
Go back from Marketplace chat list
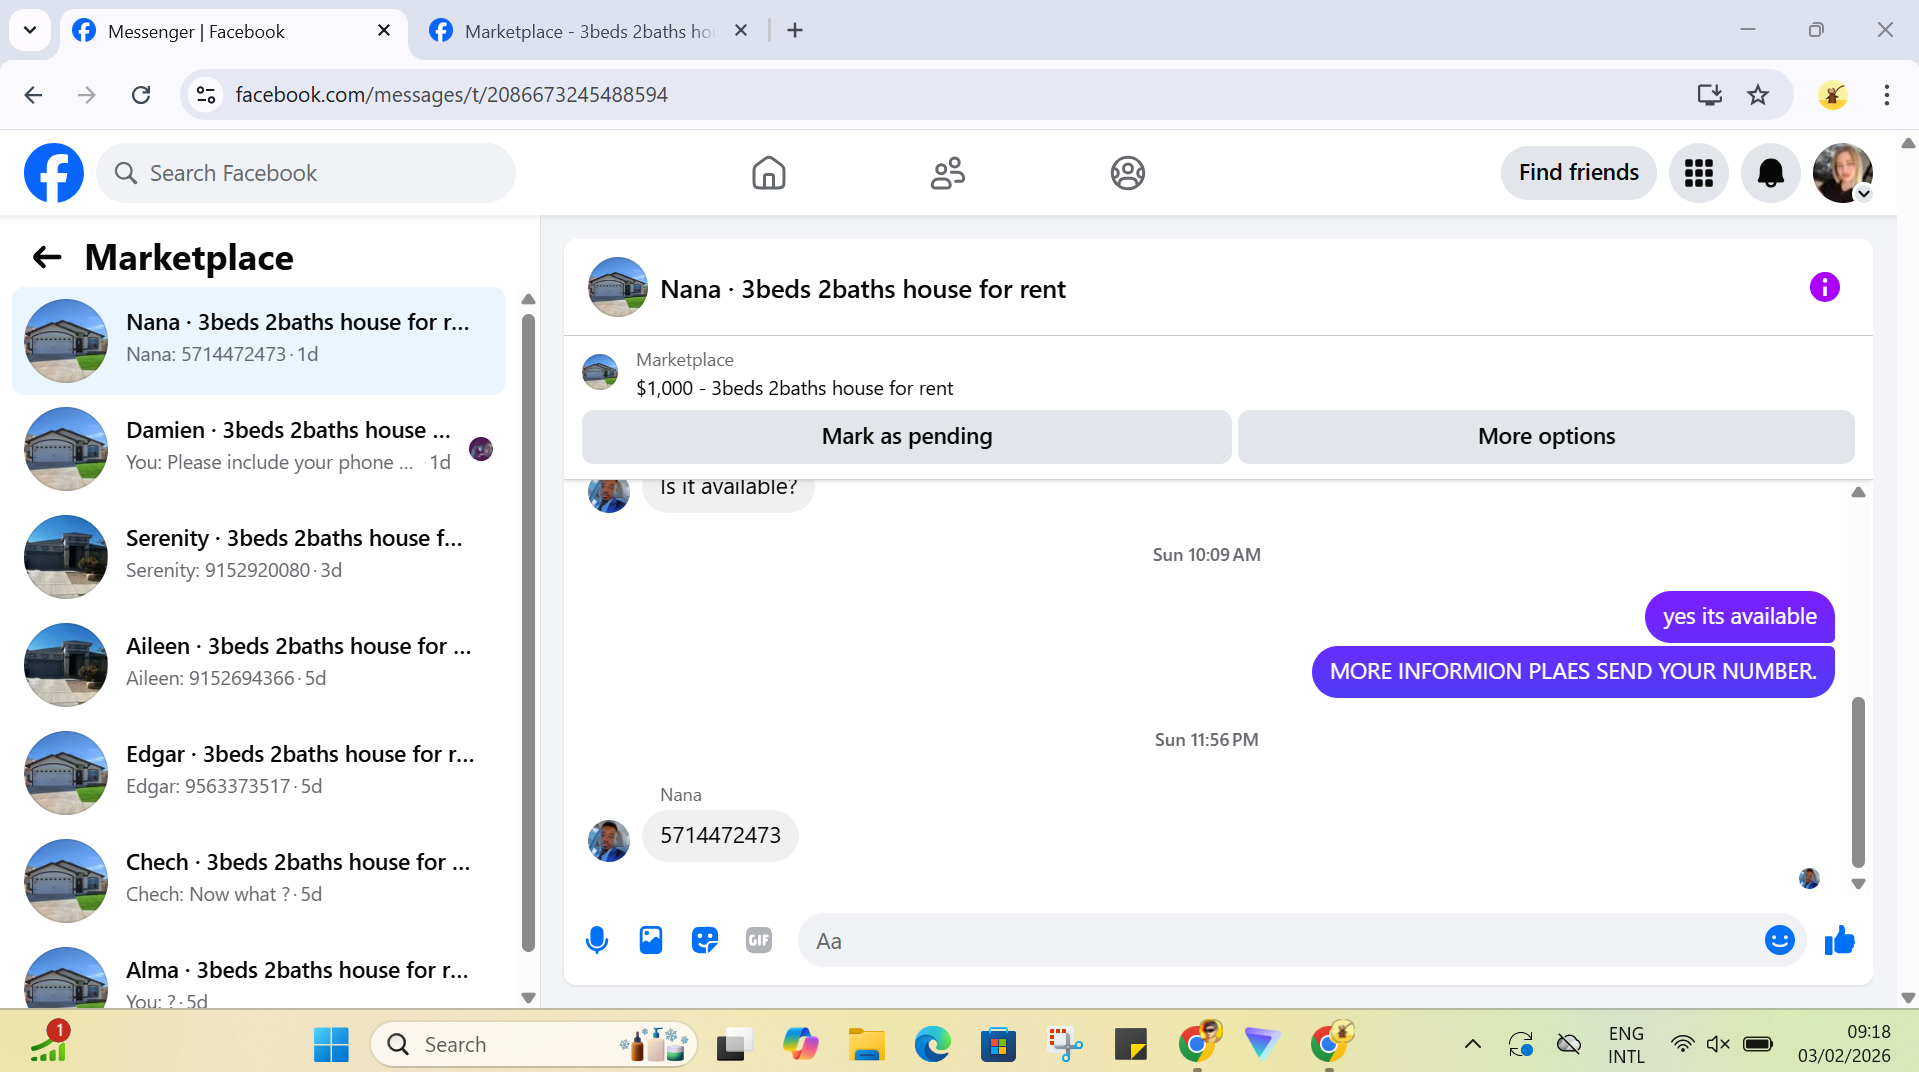(x=47, y=258)
